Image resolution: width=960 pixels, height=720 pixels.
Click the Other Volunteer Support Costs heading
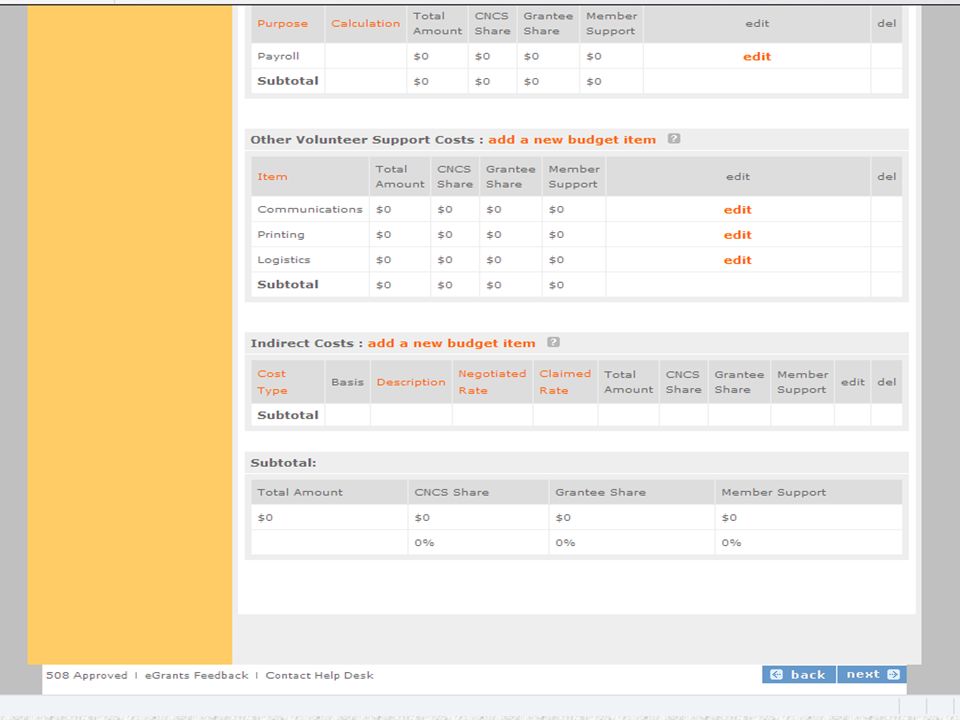pos(362,140)
